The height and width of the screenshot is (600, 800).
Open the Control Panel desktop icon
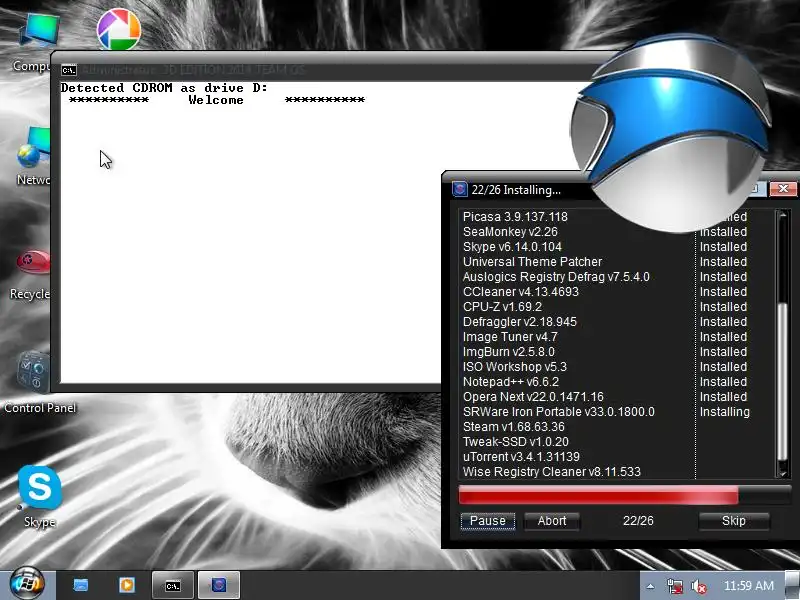tap(40, 382)
